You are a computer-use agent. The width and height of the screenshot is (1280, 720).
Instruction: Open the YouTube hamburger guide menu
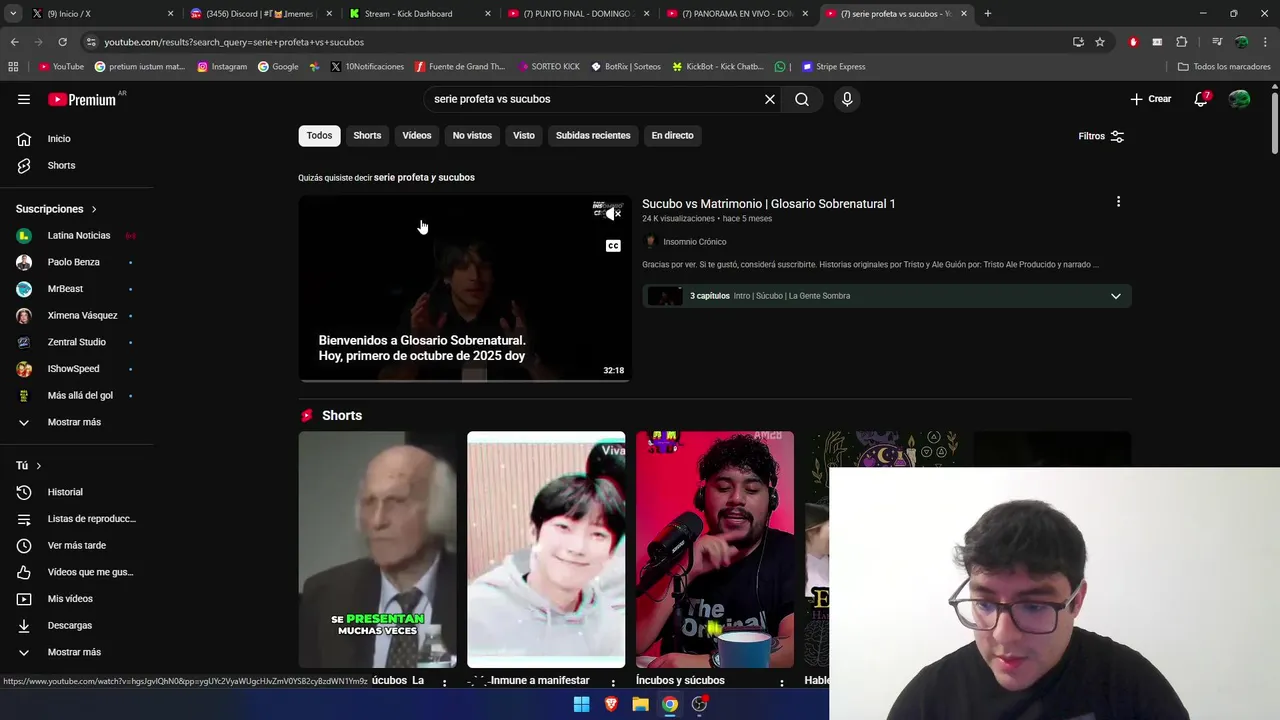click(x=24, y=99)
